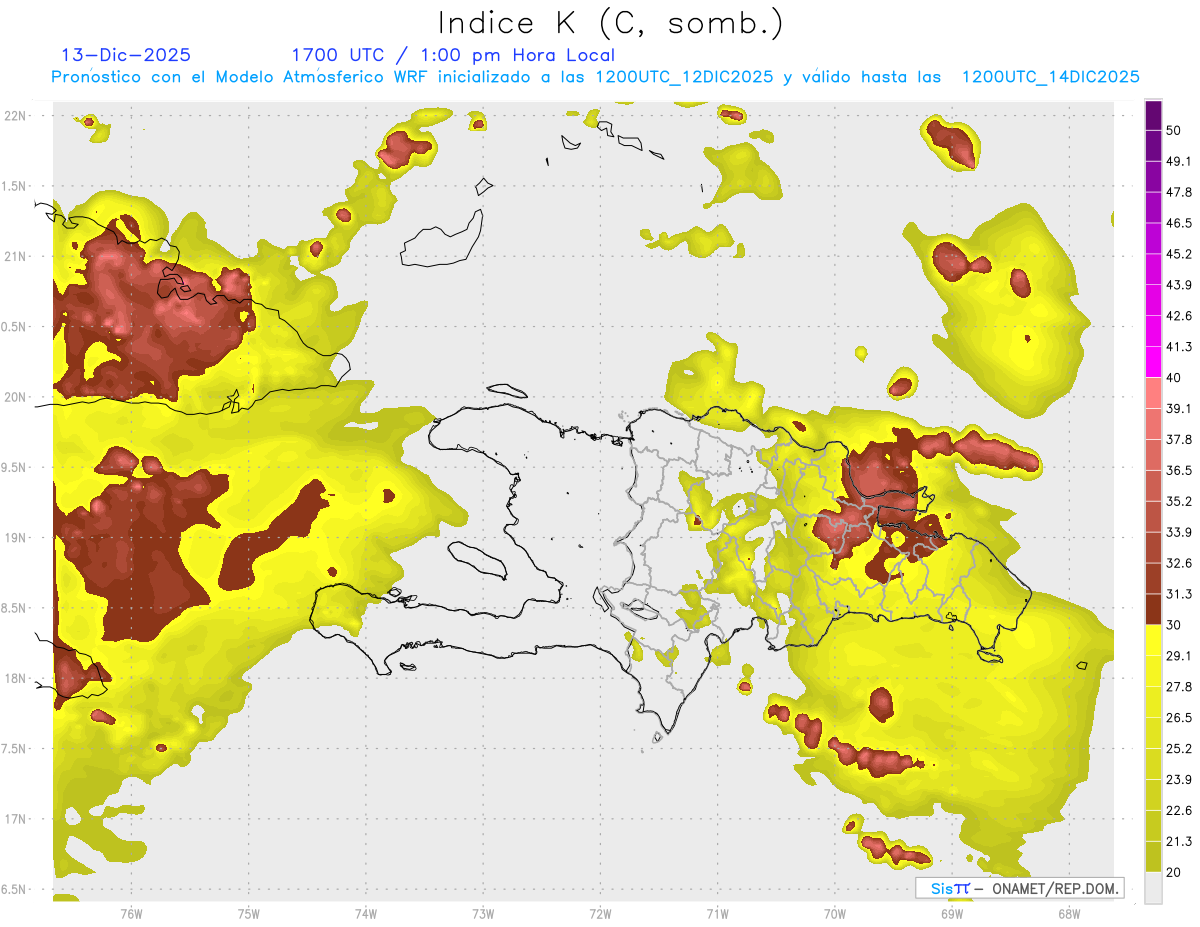The width and height of the screenshot is (1200, 927).
Task: Select the color scale value 25.2
Action: [1179, 749]
